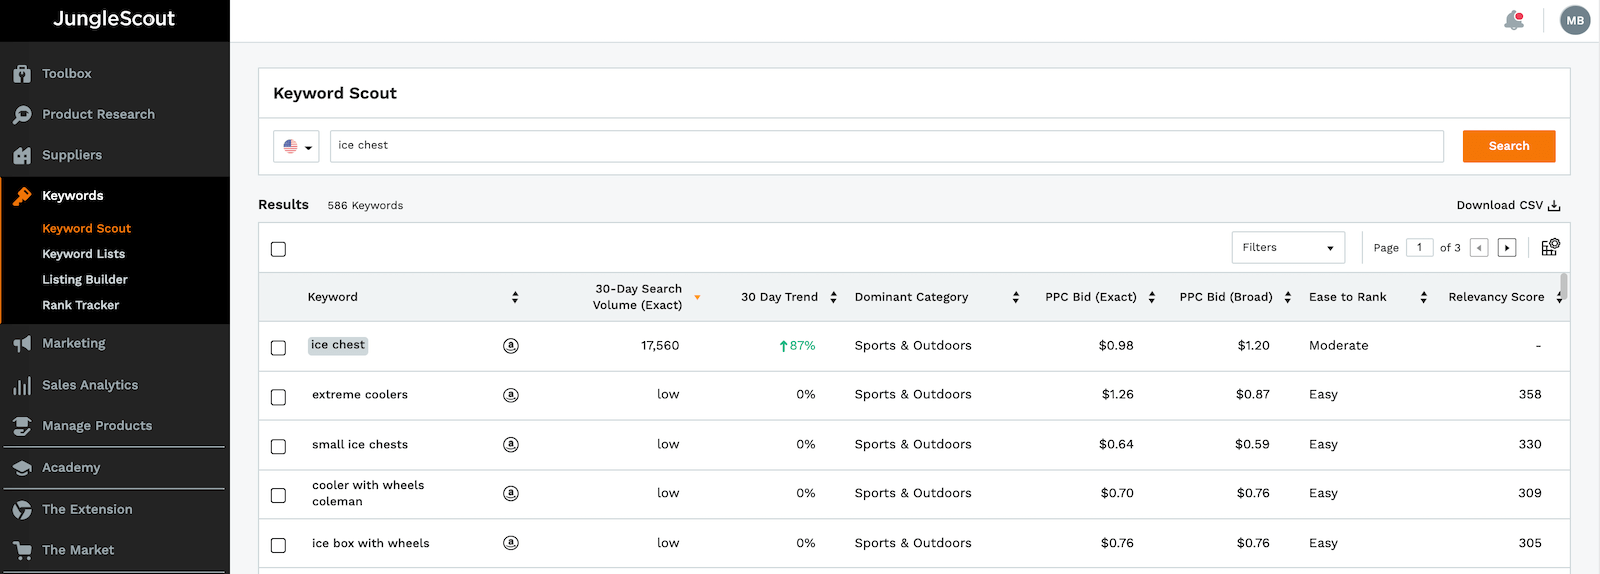Open Keyword Scout in the sidebar
This screenshot has width=1600, height=574.
click(86, 229)
